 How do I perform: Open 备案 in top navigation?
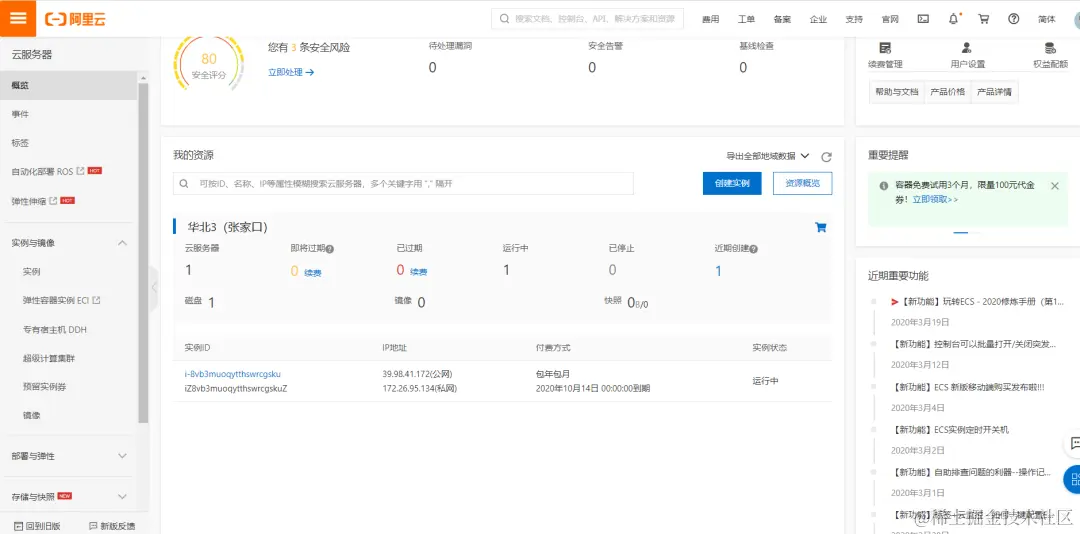(782, 19)
